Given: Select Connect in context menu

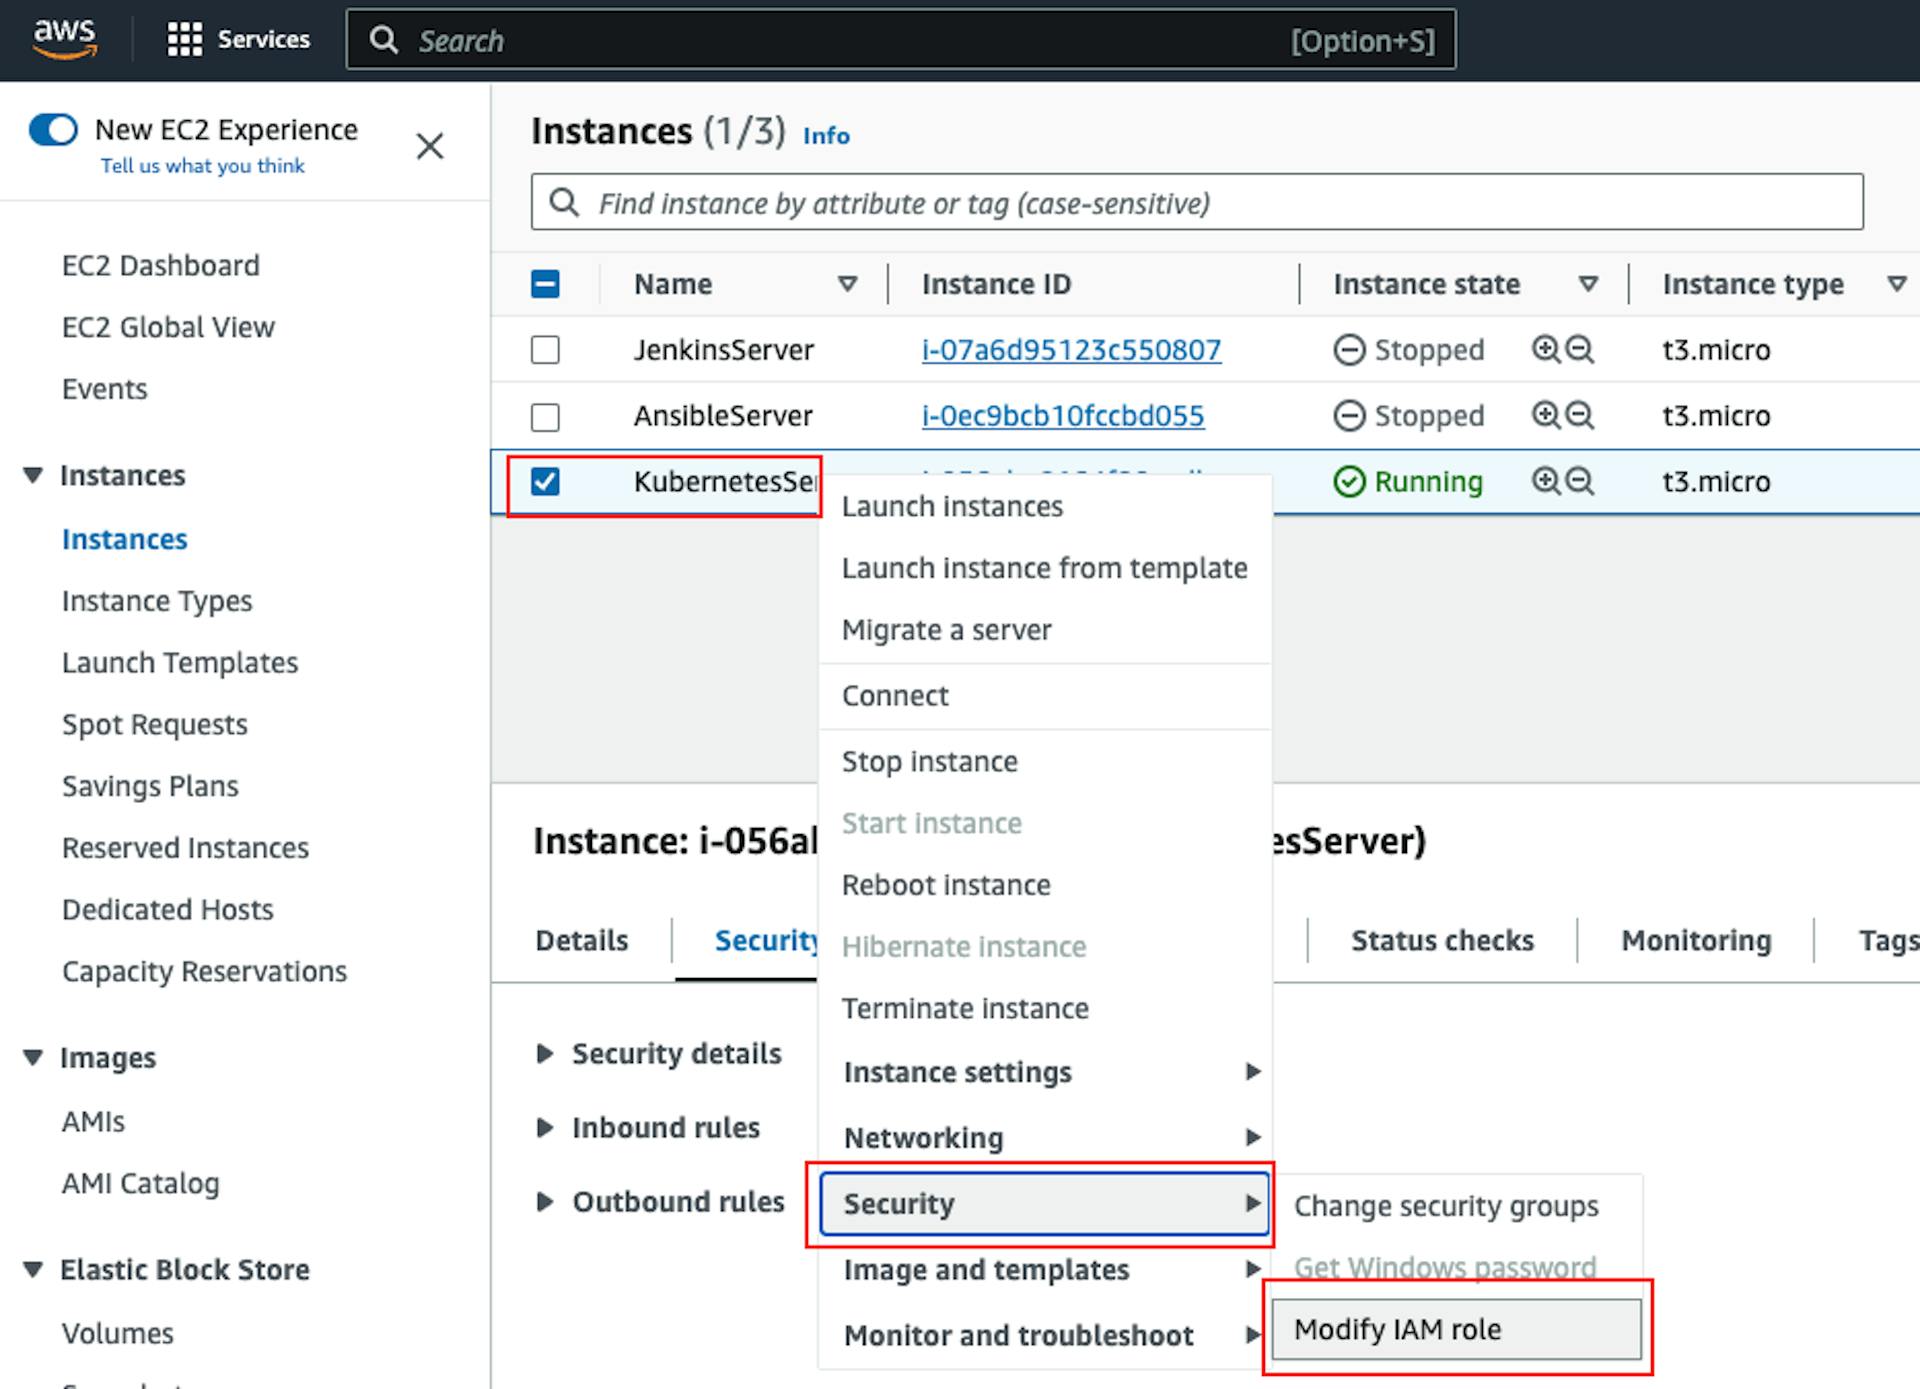Looking at the screenshot, I should pyautogui.click(x=1045, y=696).
